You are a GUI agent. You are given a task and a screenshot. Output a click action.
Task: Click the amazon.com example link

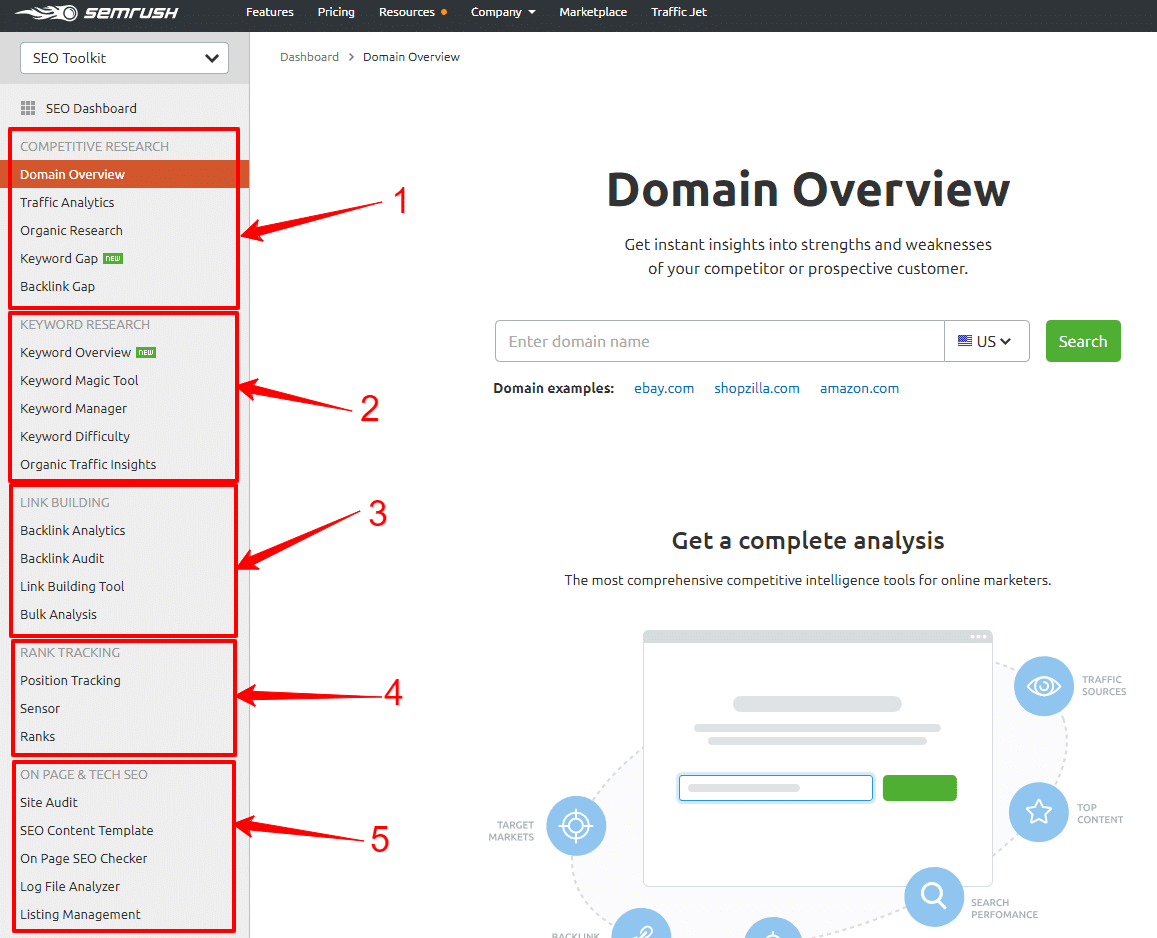(859, 388)
